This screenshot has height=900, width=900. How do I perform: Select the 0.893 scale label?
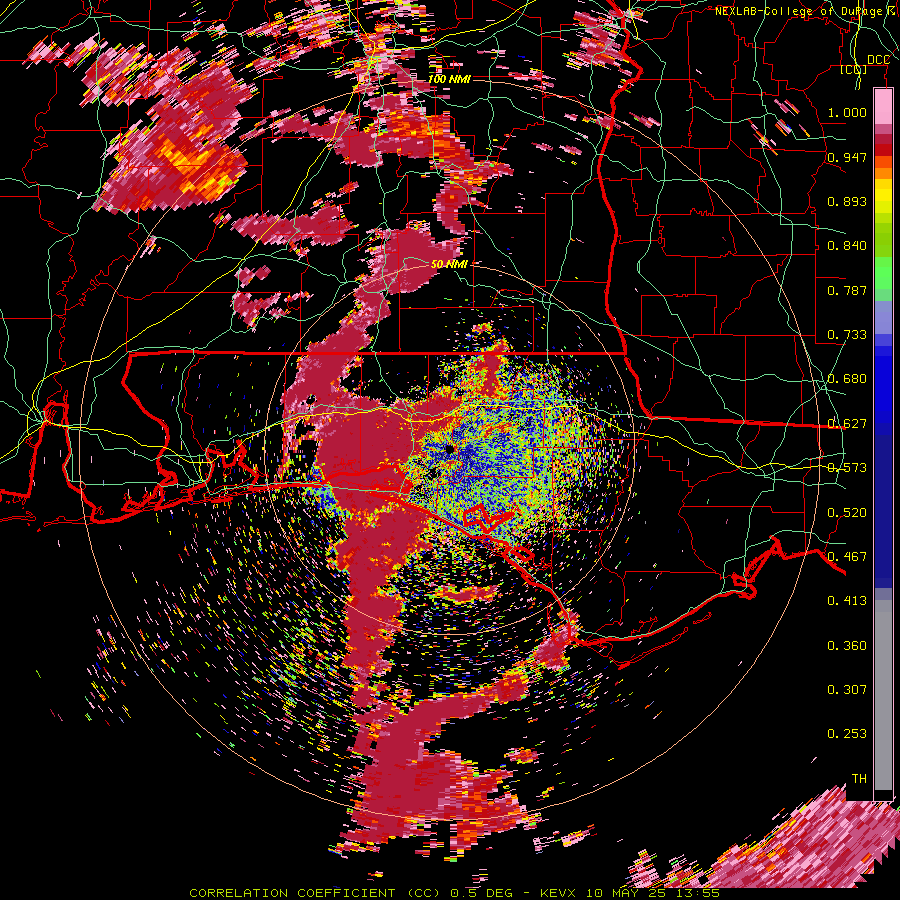click(x=847, y=201)
